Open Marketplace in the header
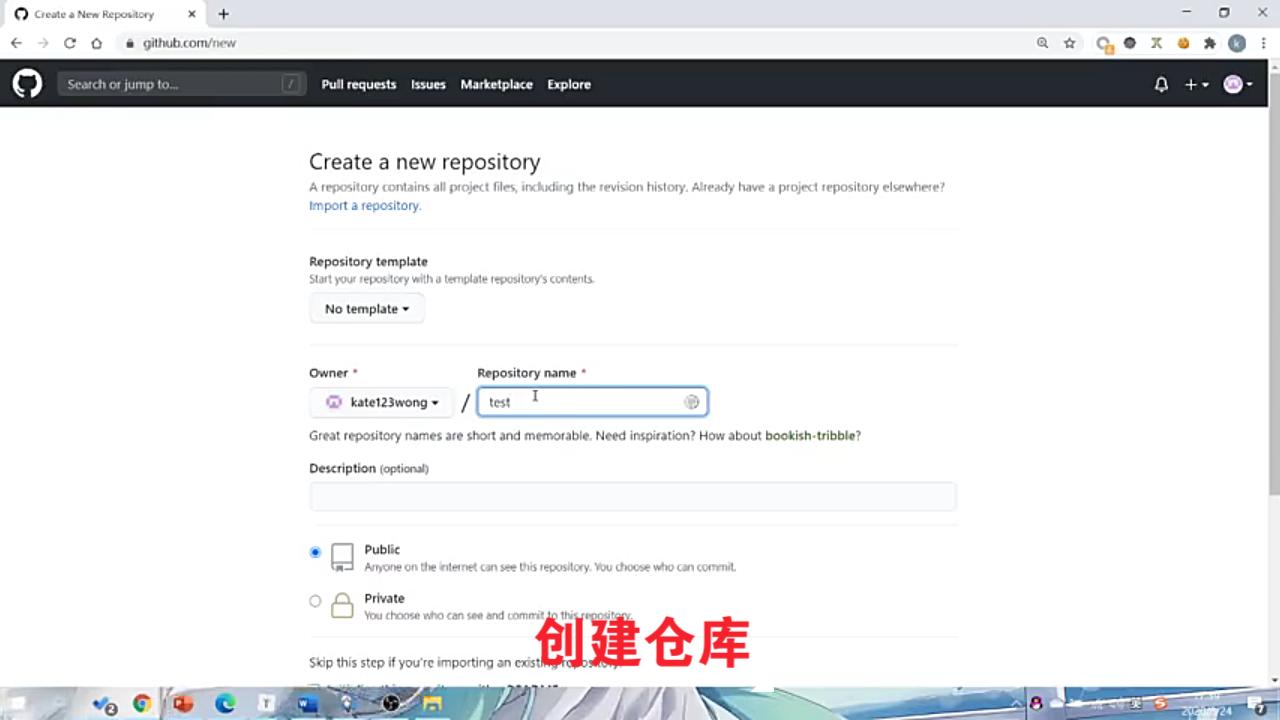1280x720 pixels. (x=496, y=85)
